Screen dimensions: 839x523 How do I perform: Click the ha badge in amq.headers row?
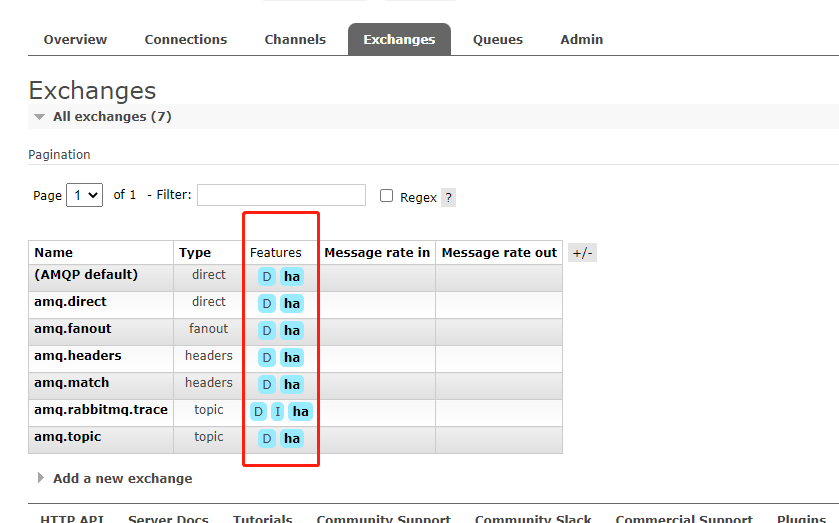pos(292,357)
